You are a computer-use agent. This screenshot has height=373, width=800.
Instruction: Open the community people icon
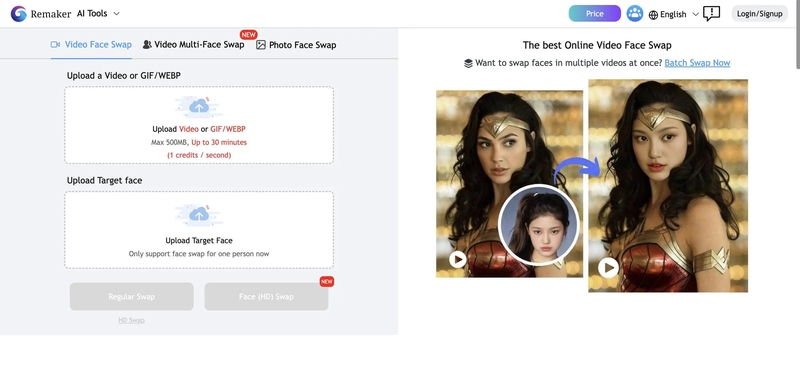tap(635, 14)
